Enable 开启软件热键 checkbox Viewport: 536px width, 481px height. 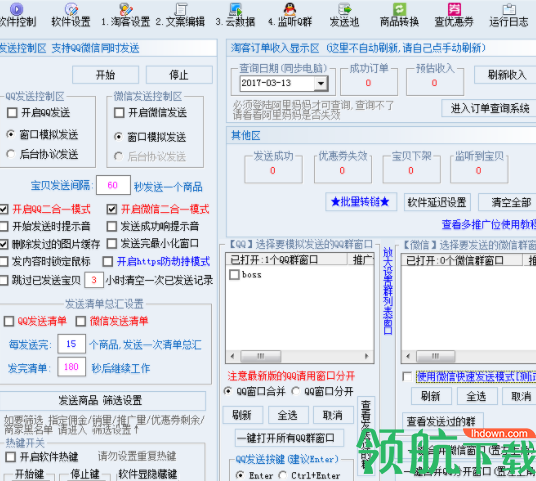(11, 457)
